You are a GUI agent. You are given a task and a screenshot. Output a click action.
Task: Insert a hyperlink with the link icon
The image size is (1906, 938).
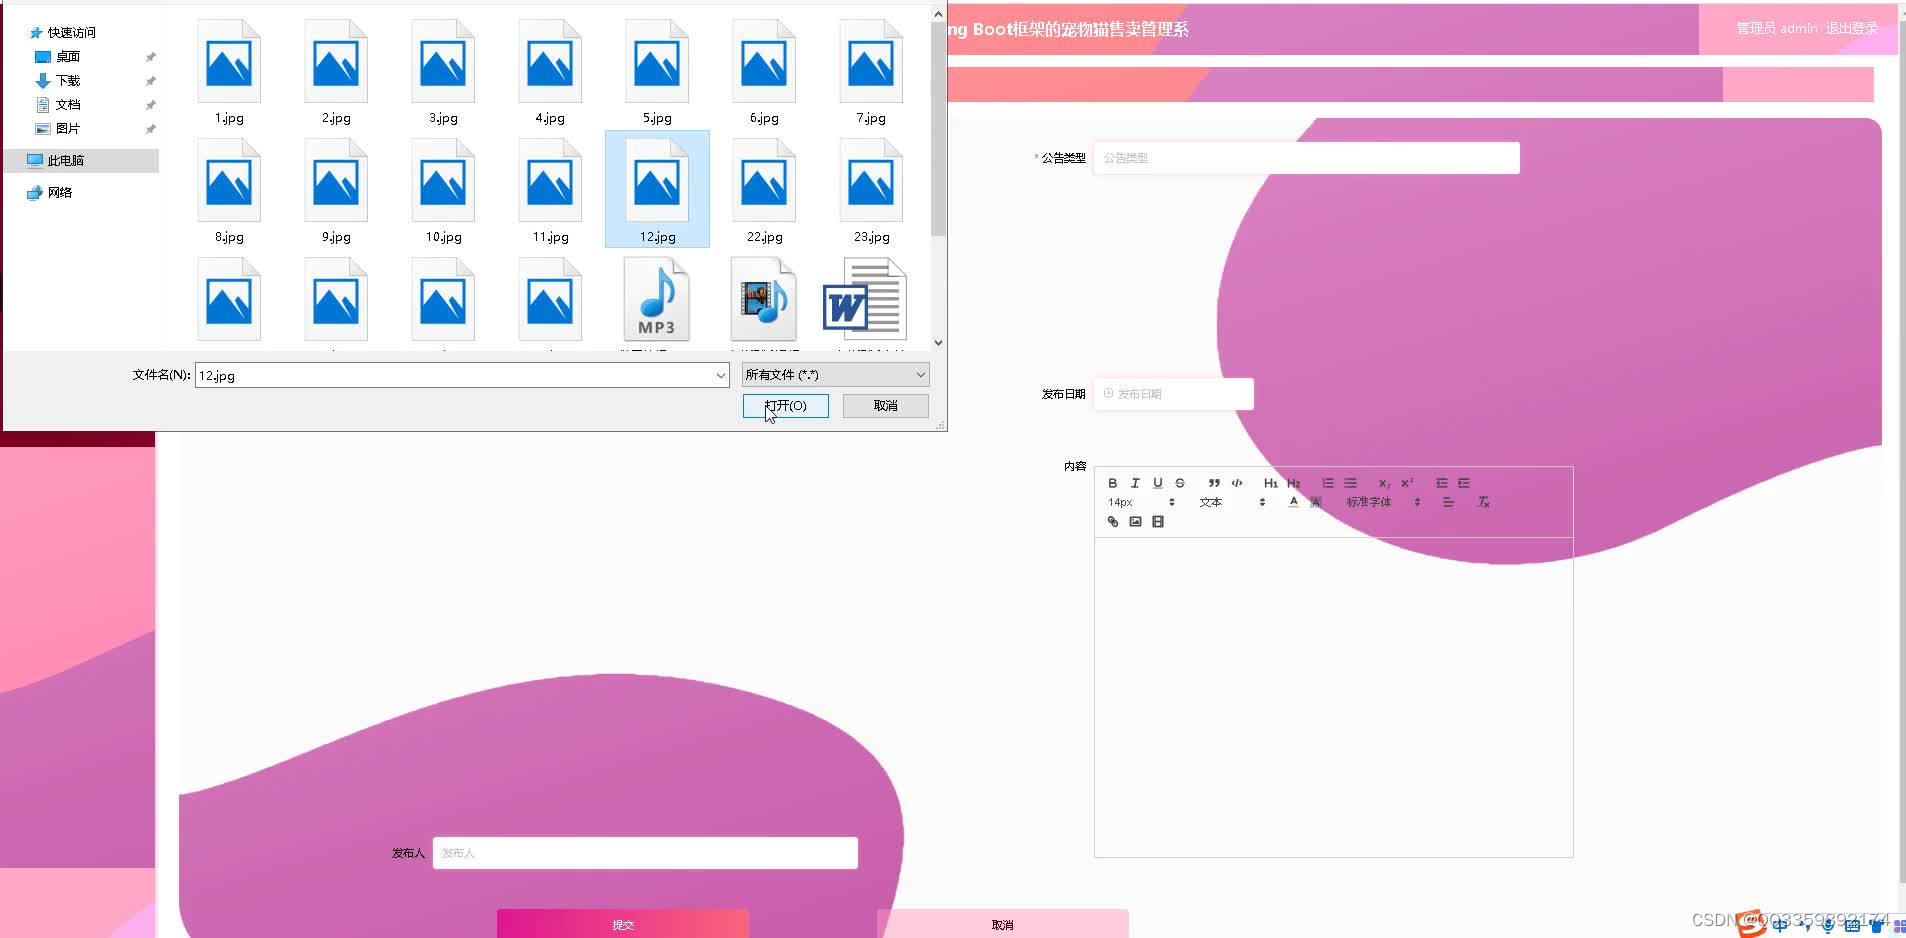pyautogui.click(x=1113, y=522)
